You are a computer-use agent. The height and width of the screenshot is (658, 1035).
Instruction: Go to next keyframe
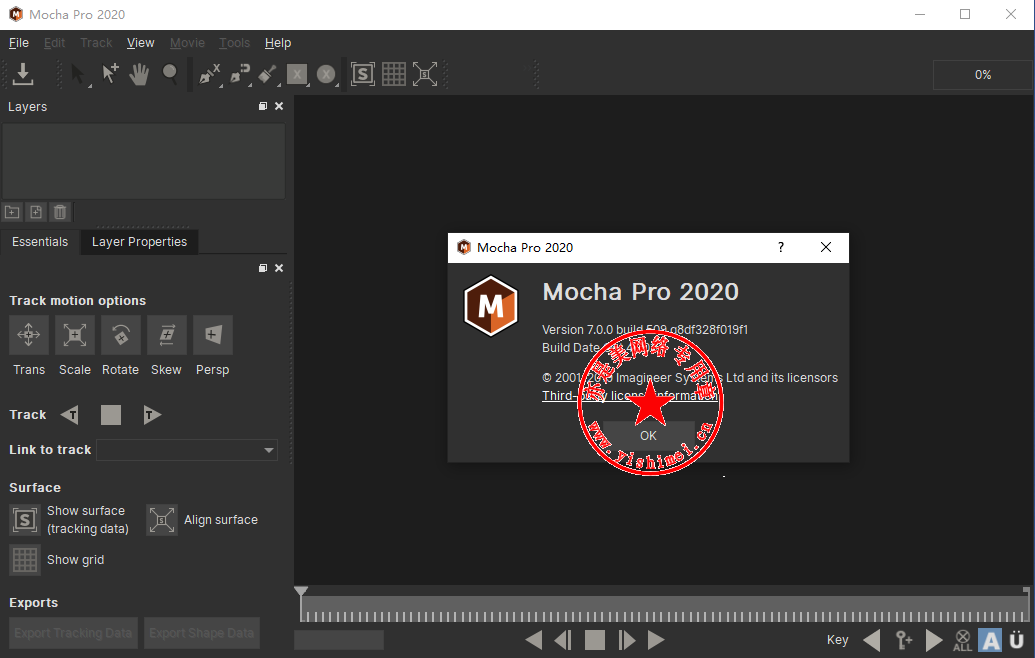[934, 640]
